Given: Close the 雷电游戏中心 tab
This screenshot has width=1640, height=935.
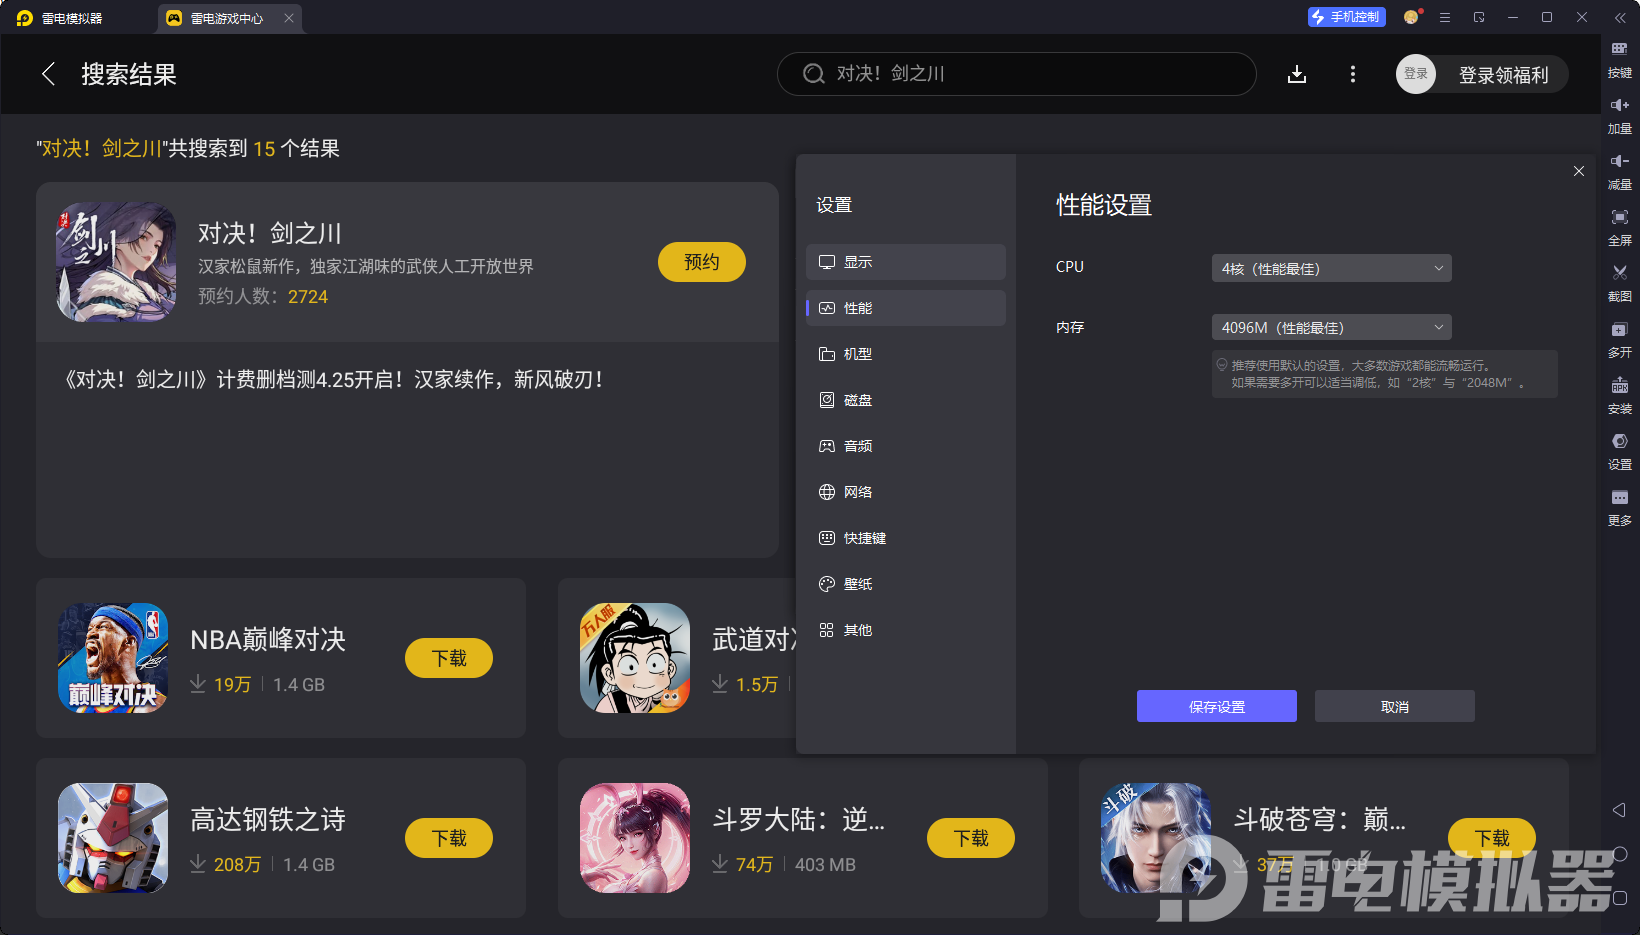Looking at the screenshot, I should (x=289, y=18).
